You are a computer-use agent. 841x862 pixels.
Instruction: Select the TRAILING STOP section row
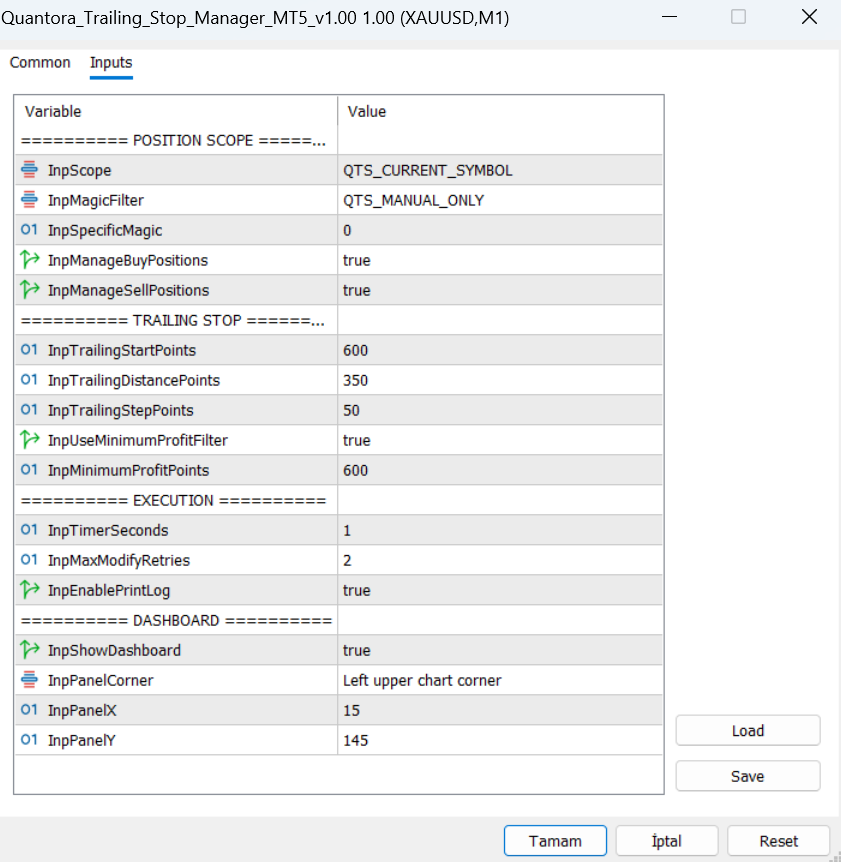(x=339, y=320)
